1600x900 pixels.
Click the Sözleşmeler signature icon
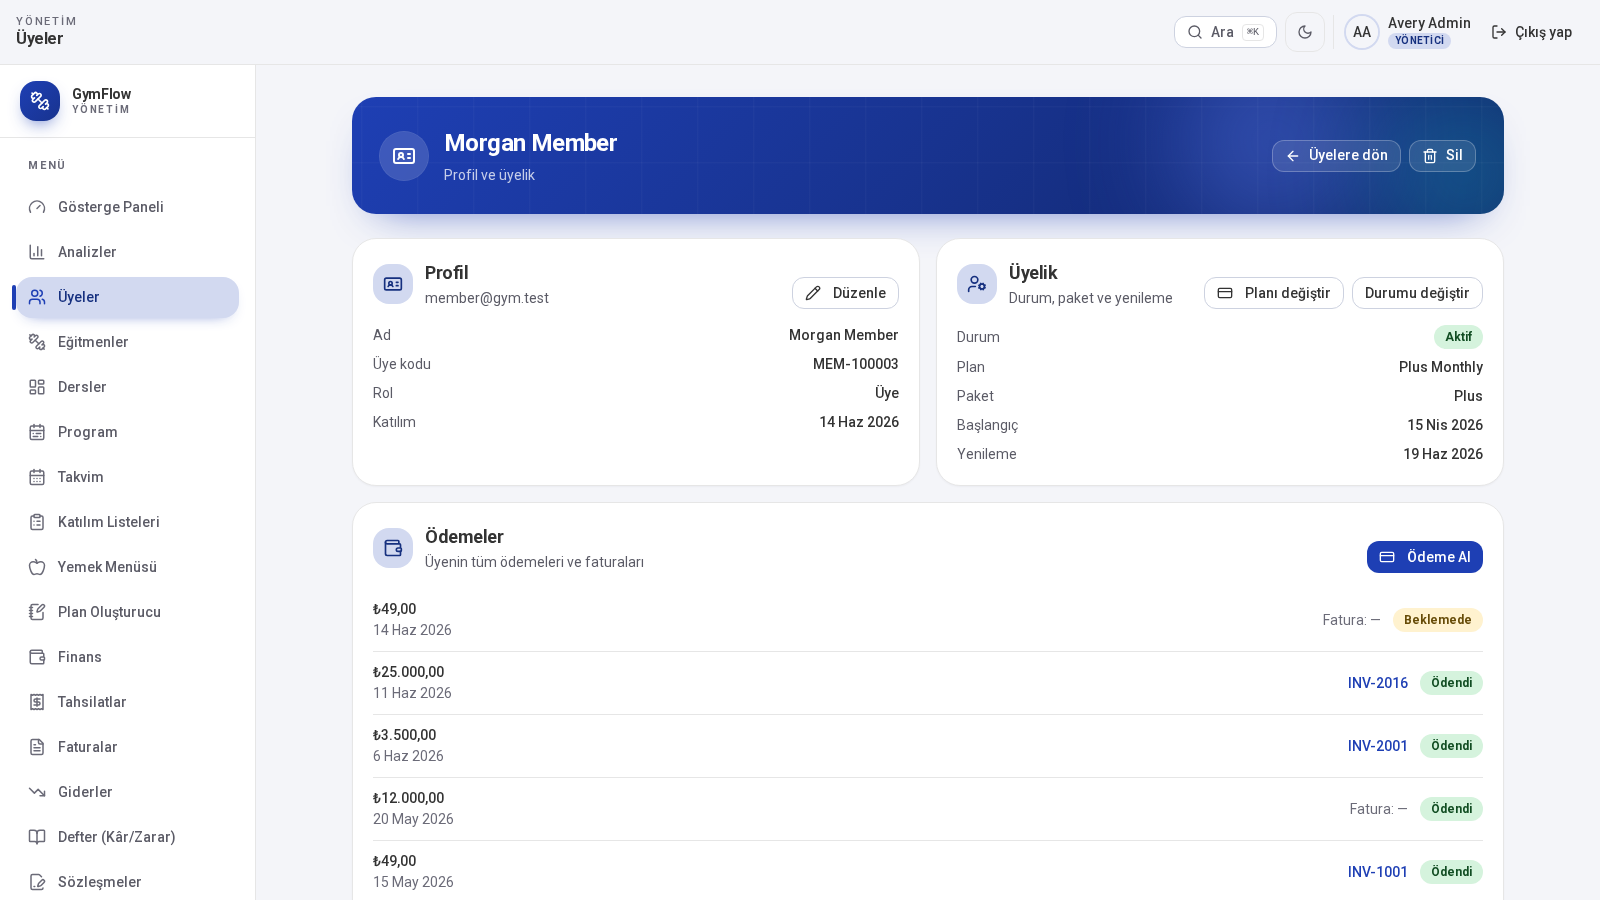37,882
